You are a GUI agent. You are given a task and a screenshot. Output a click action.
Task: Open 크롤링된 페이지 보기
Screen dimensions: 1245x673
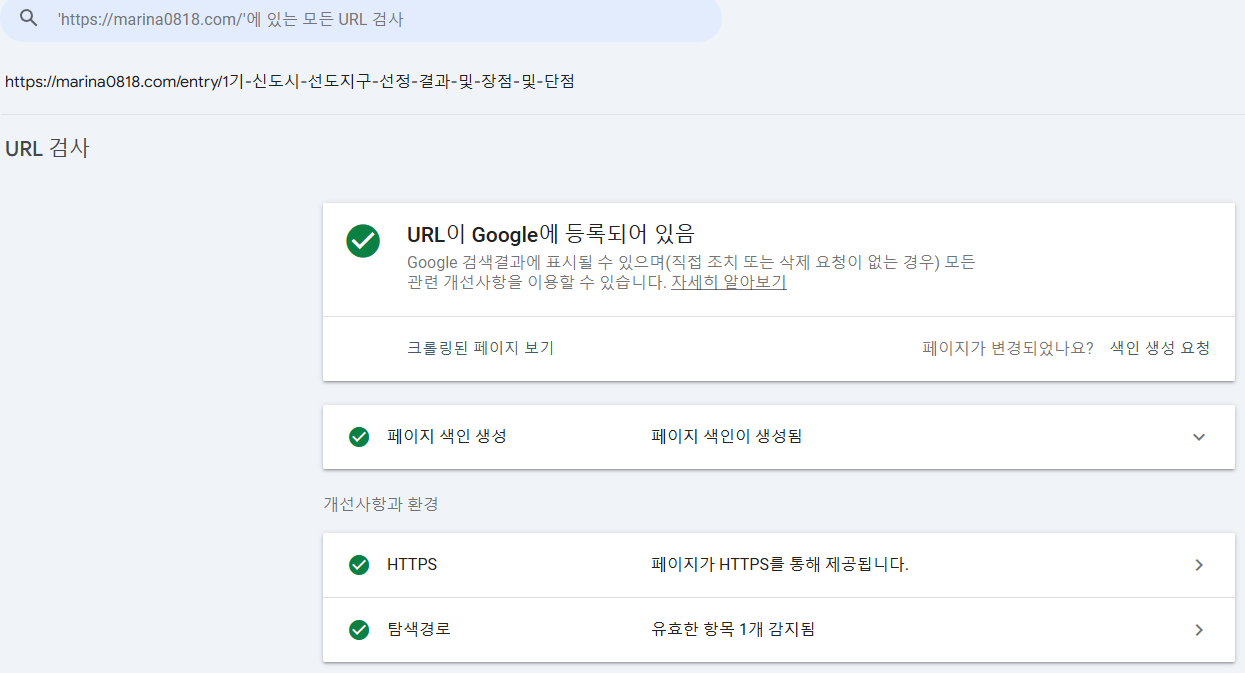pyautogui.click(x=480, y=348)
